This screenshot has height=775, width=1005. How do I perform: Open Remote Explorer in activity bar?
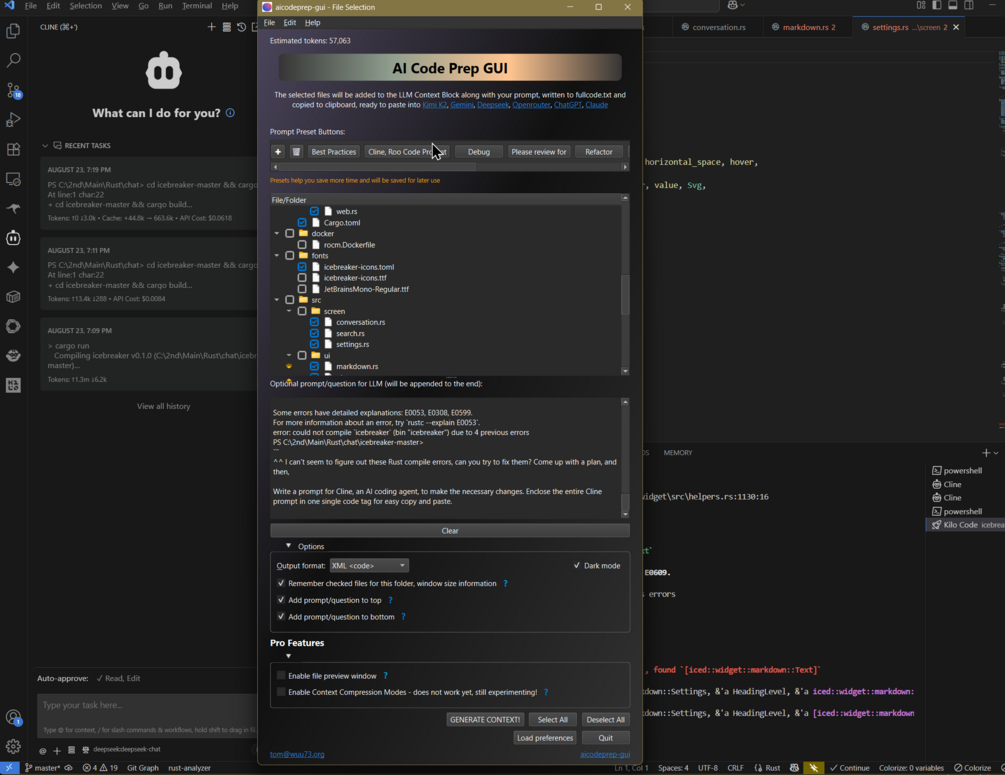click(x=13, y=179)
